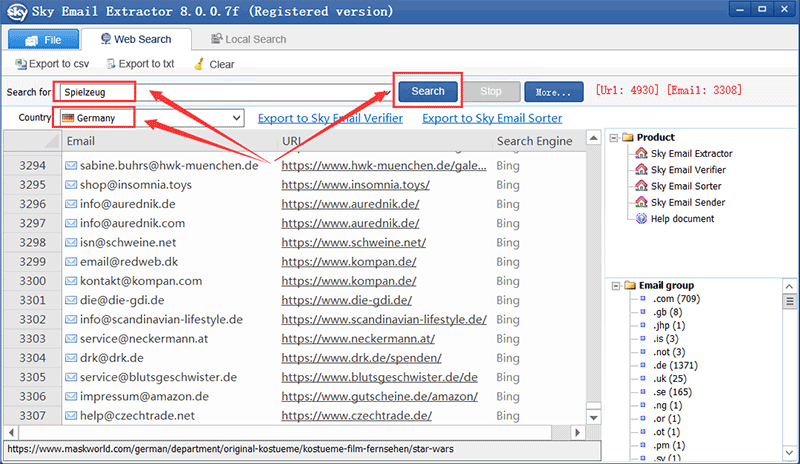
Task: Sort by the Email column header
Action: click(171, 141)
